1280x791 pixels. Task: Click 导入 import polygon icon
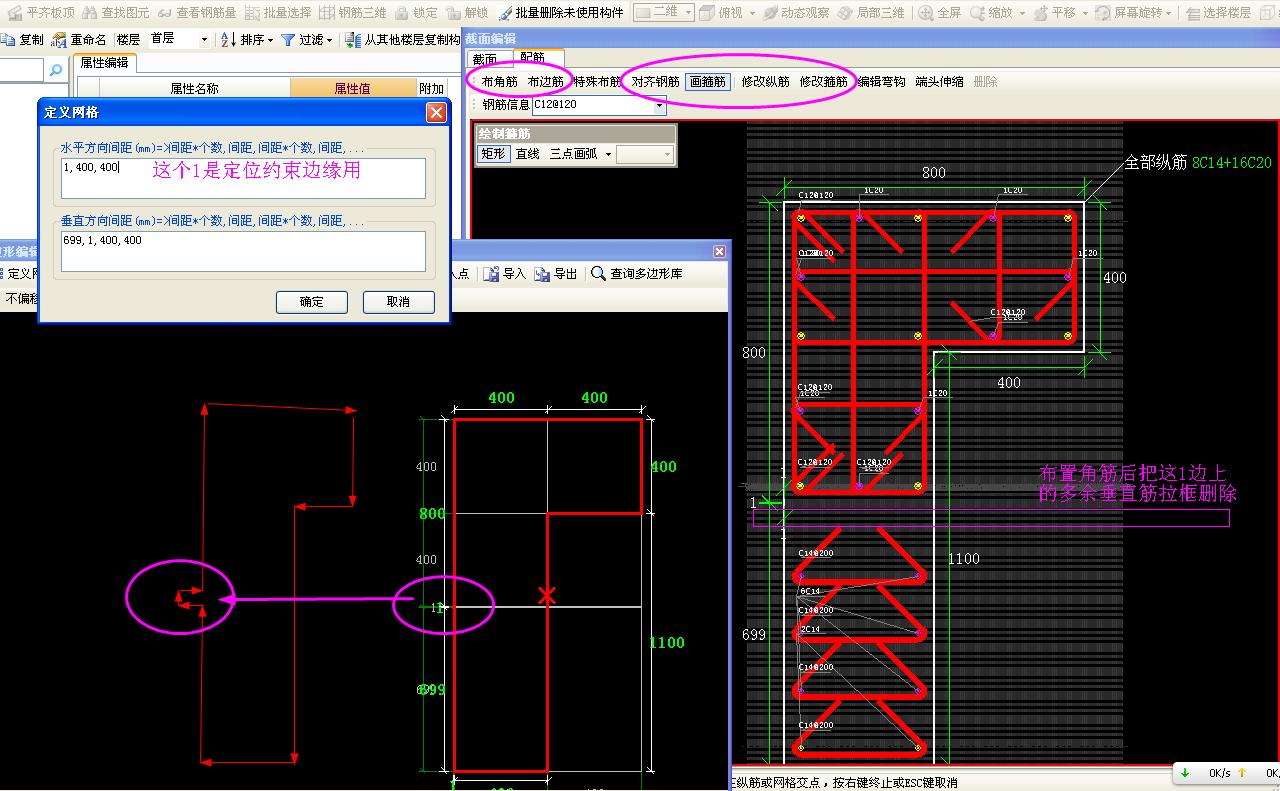[x=491, y=273]
